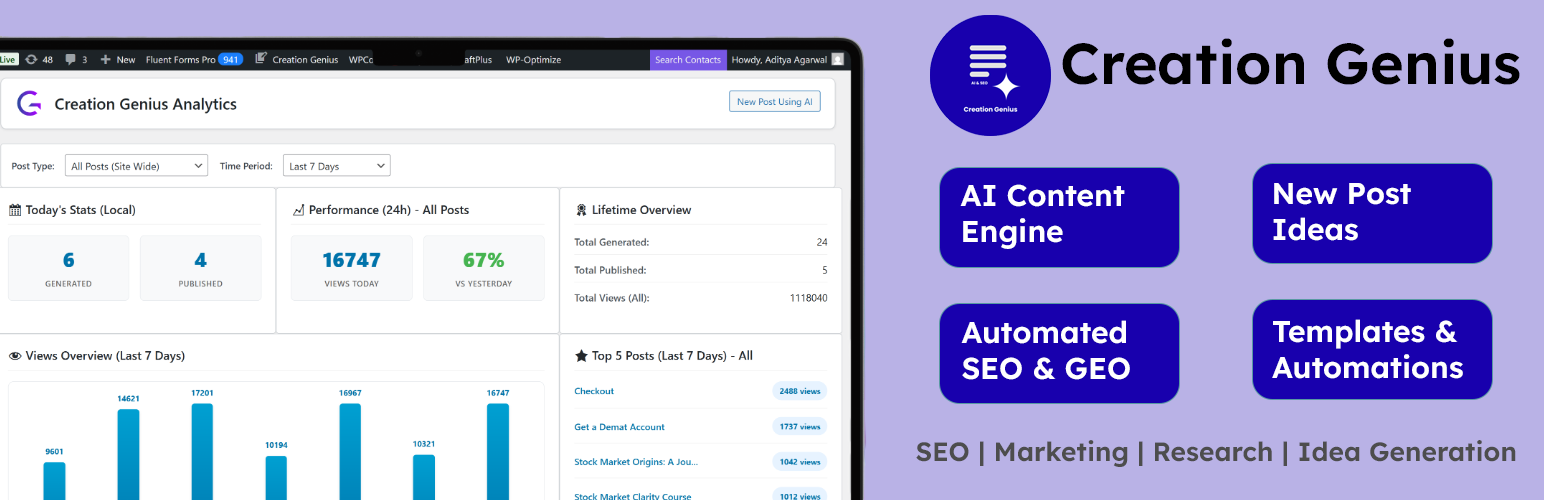1544x500 pixels.
Task: Click the bar labeled 17201 in chart
Action: (x=202, y=452)
